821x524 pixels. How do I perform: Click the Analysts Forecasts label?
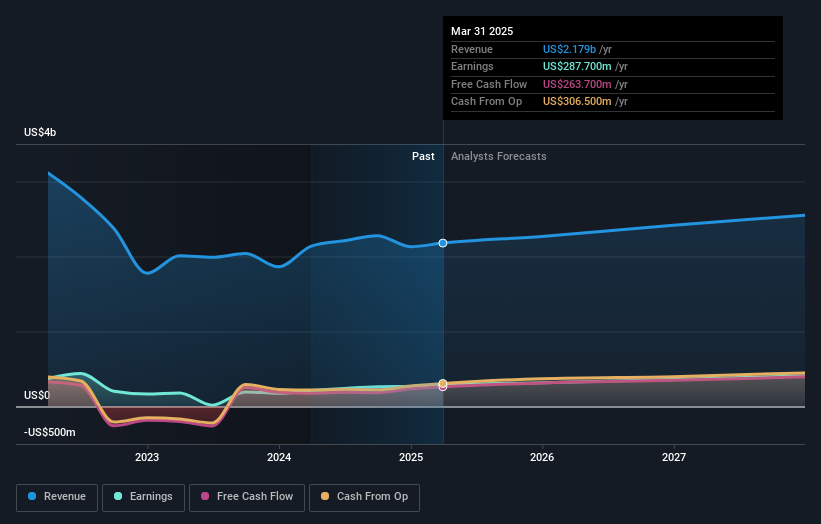coord(498,157)
